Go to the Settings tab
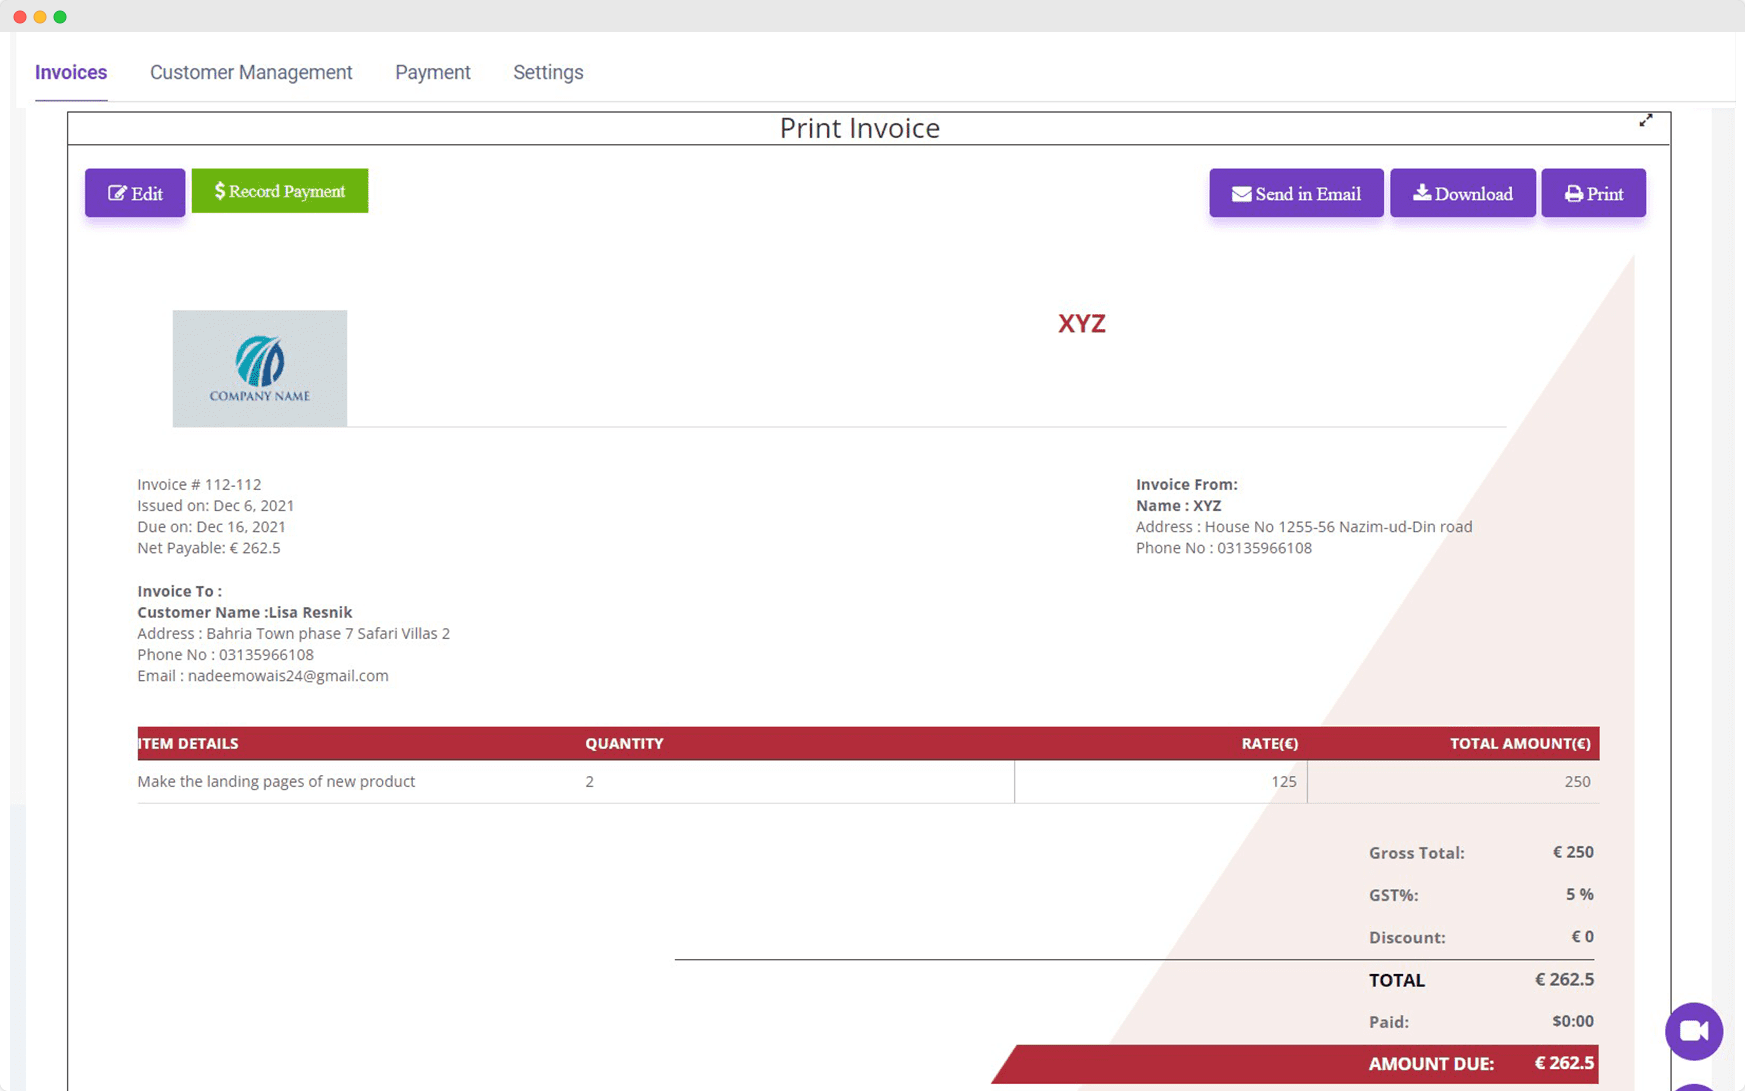This screenshot has width=1745, height=1091. [548, 72]
